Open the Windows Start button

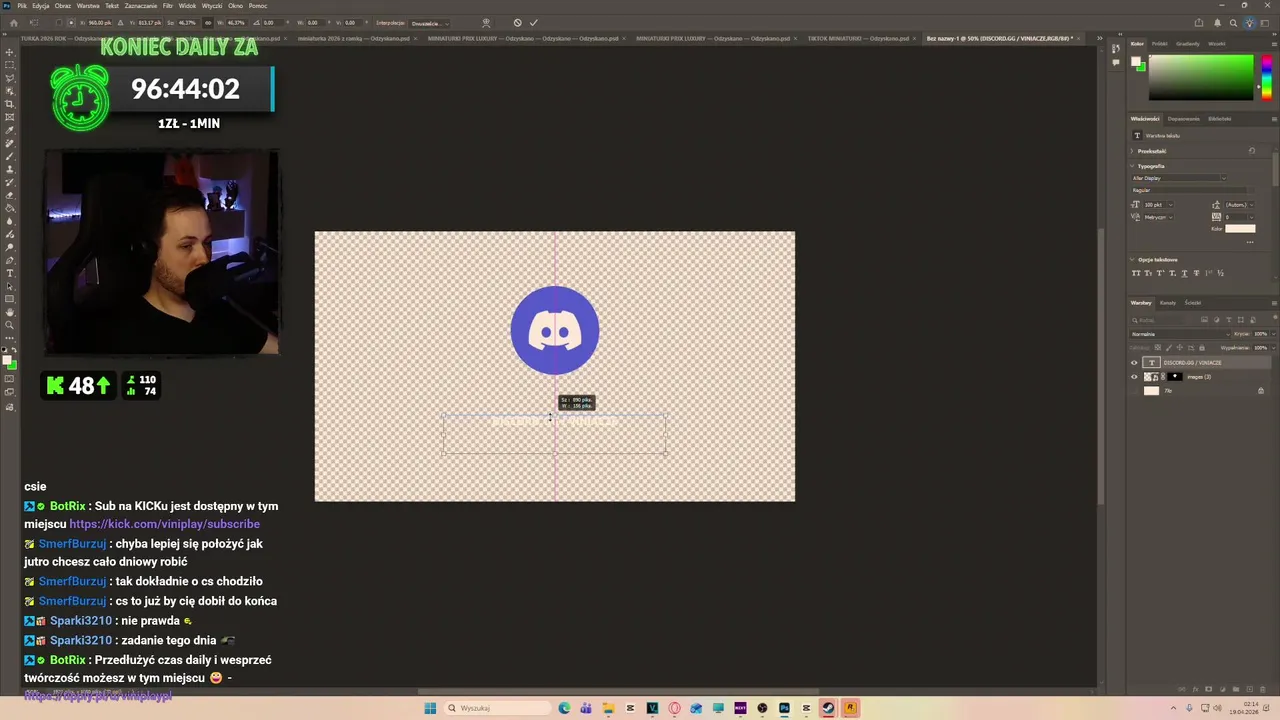pyautogui.click(x=430, y=708)
